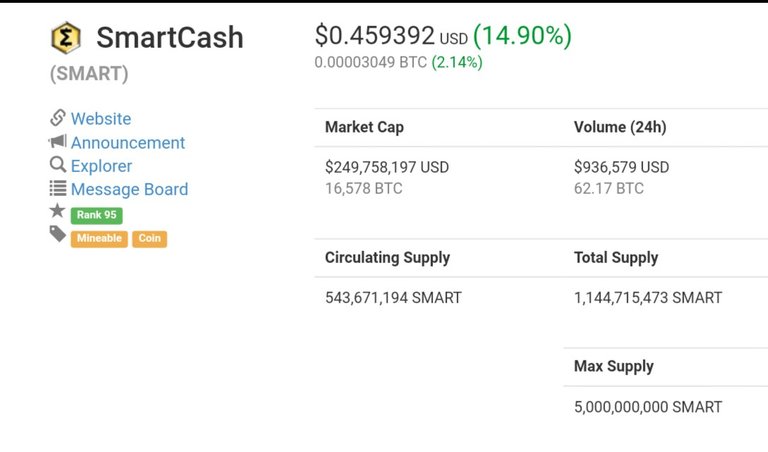Screen dimensions: 768x452
Task: Click the tag icon next to Mineable
Action: [57, 234]
